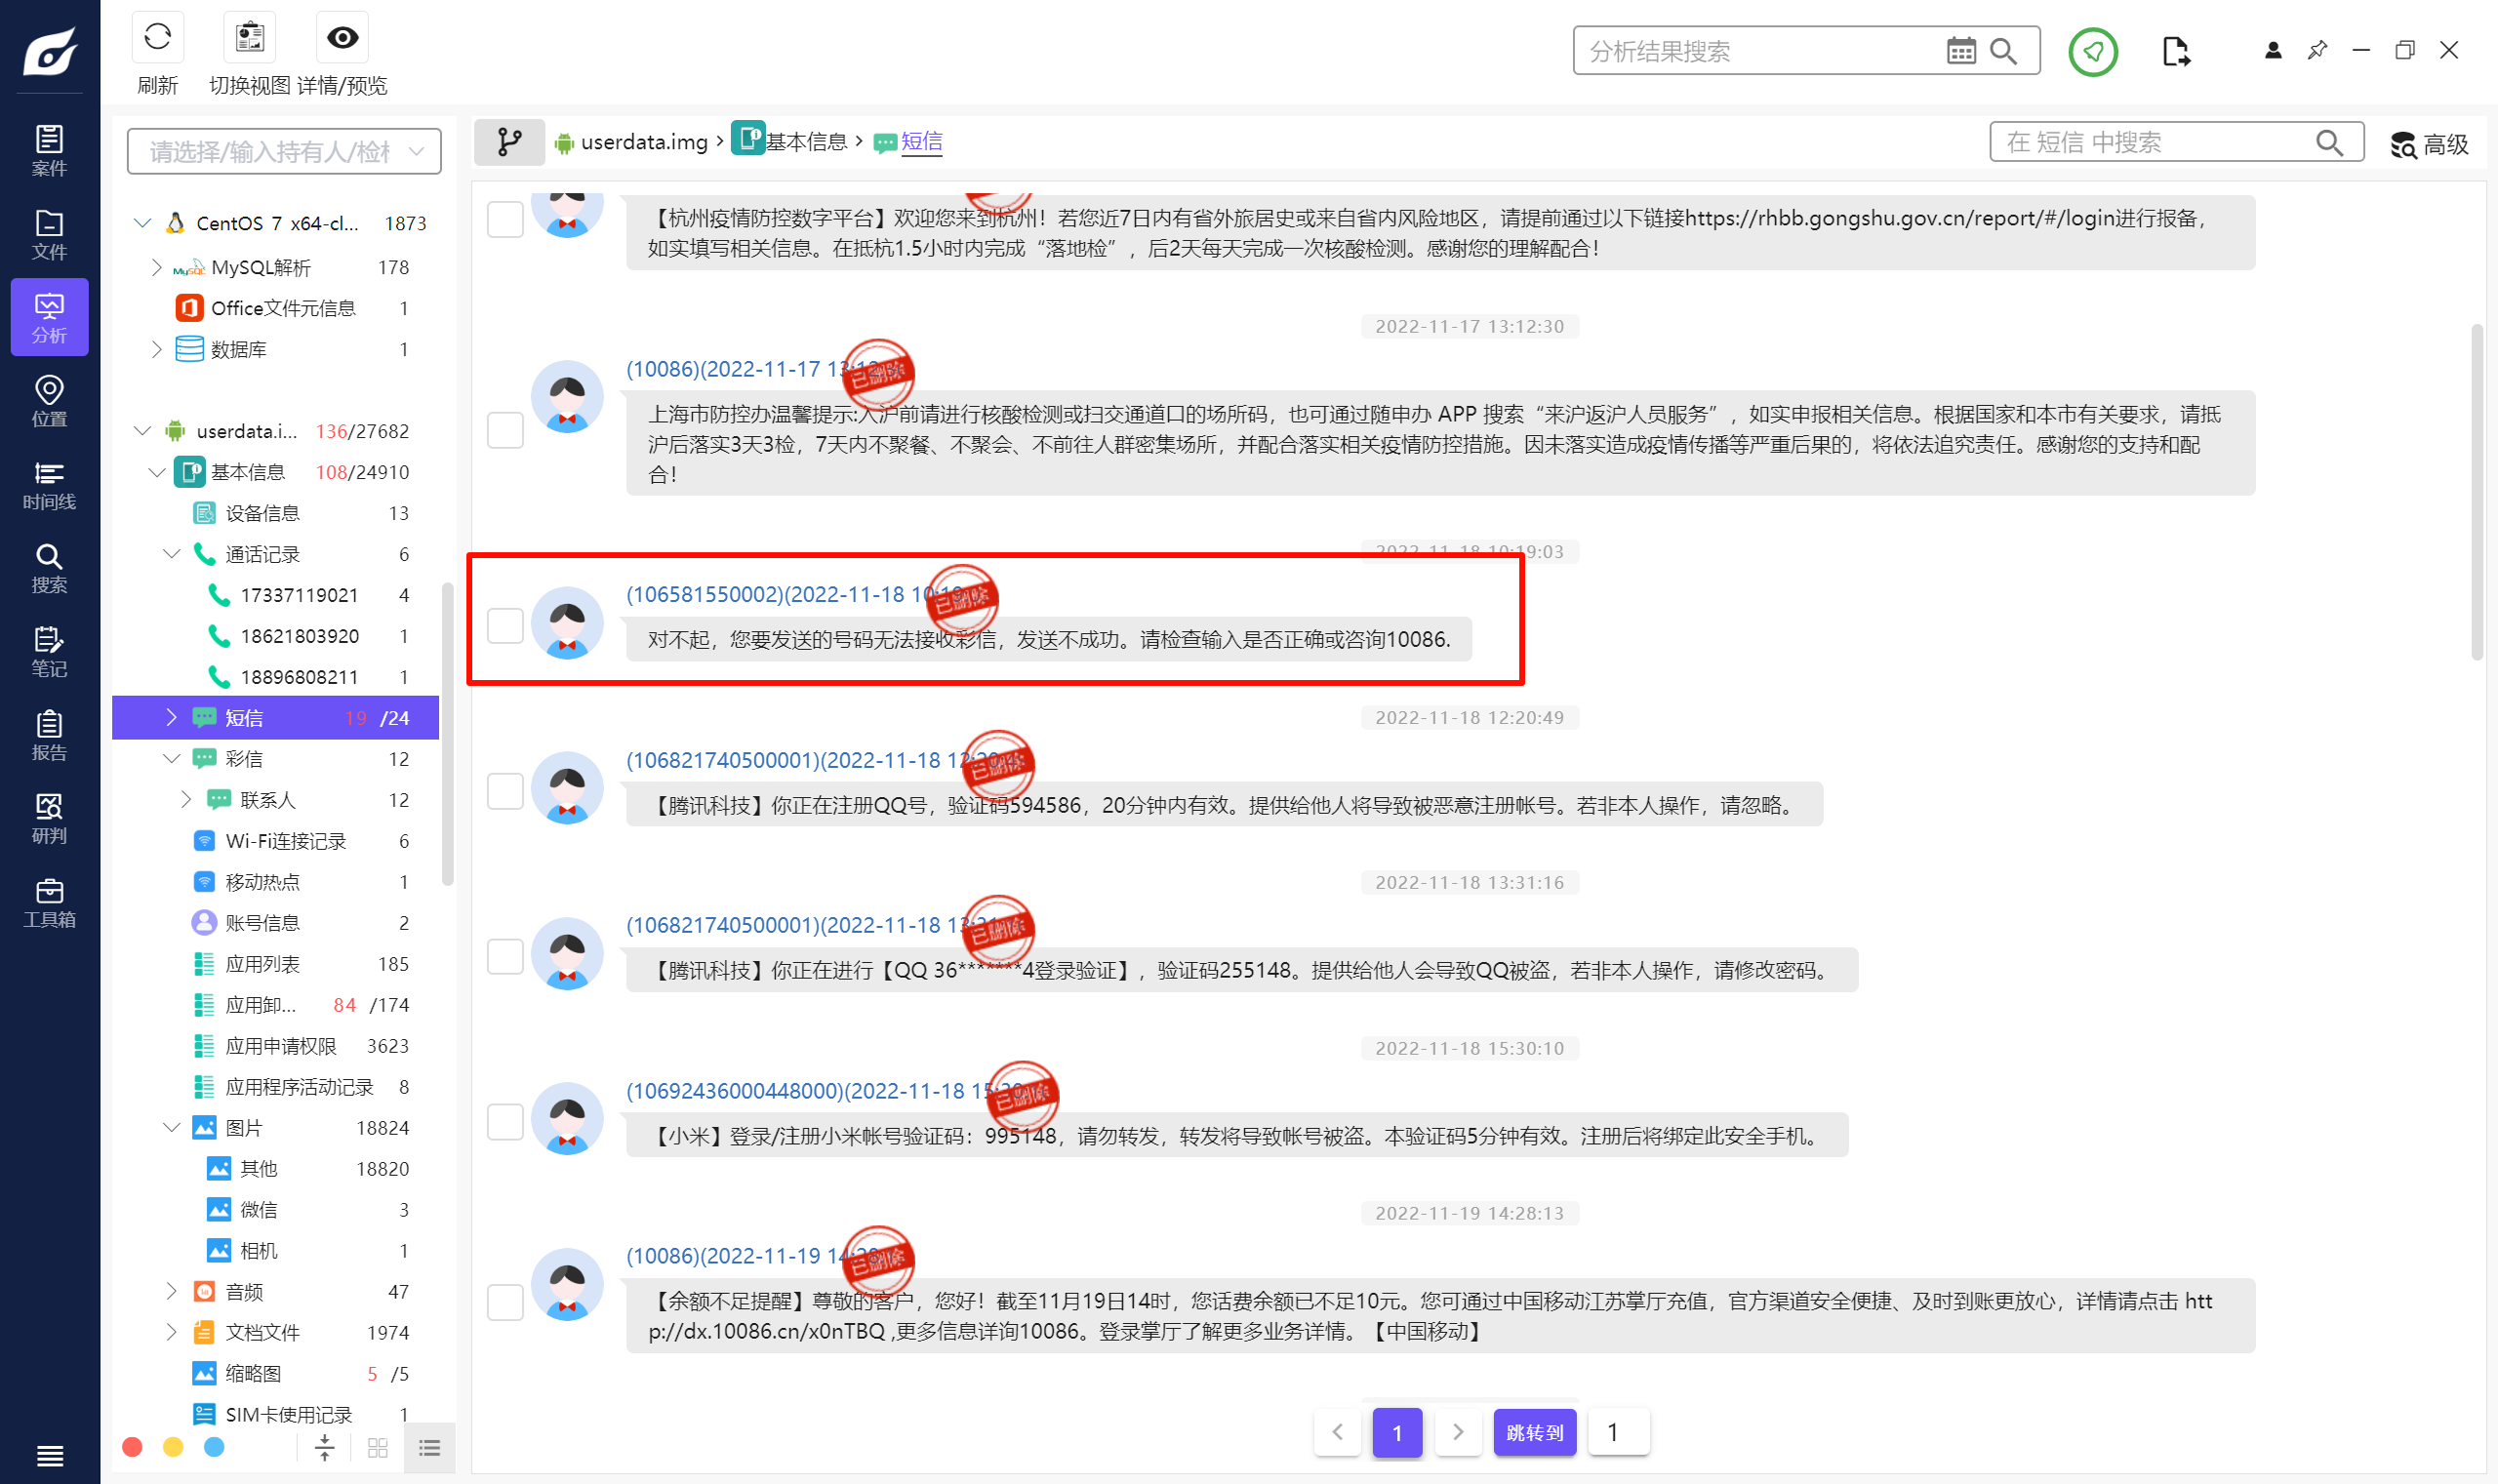
Task: Click page 1 pagination button
Action: click(1397, 1432)
